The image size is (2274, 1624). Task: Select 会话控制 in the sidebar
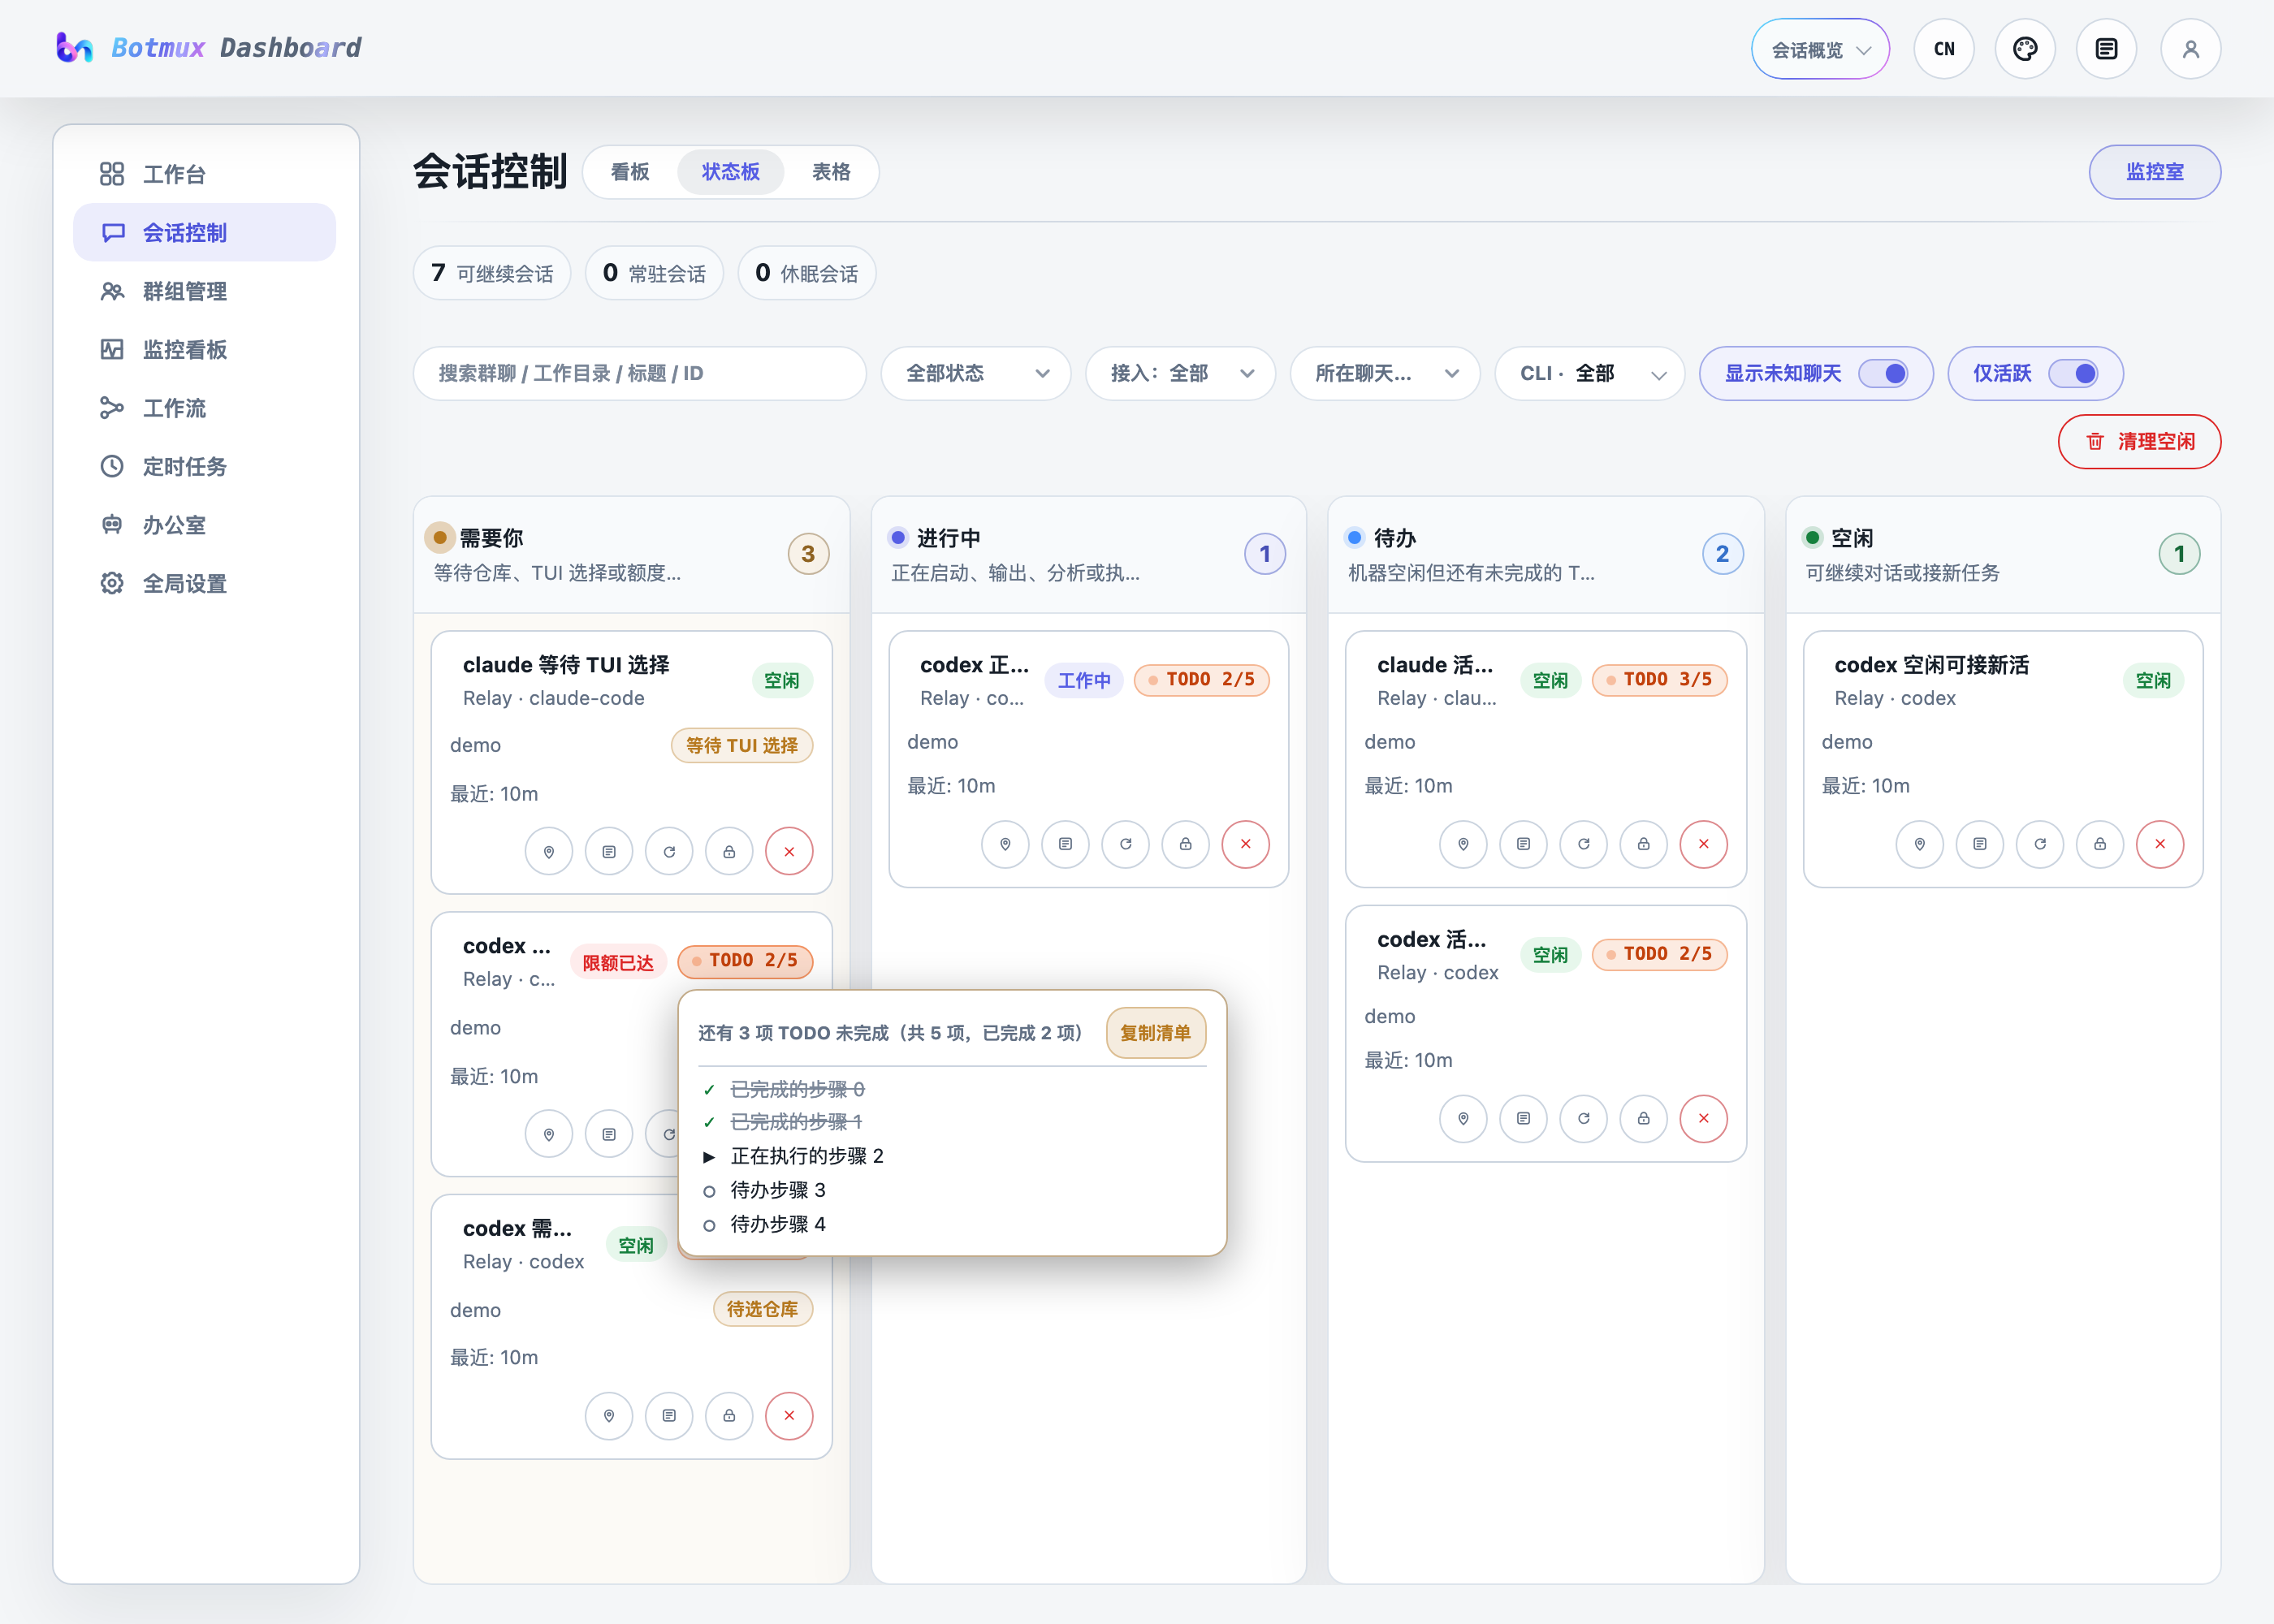(204, 232)
